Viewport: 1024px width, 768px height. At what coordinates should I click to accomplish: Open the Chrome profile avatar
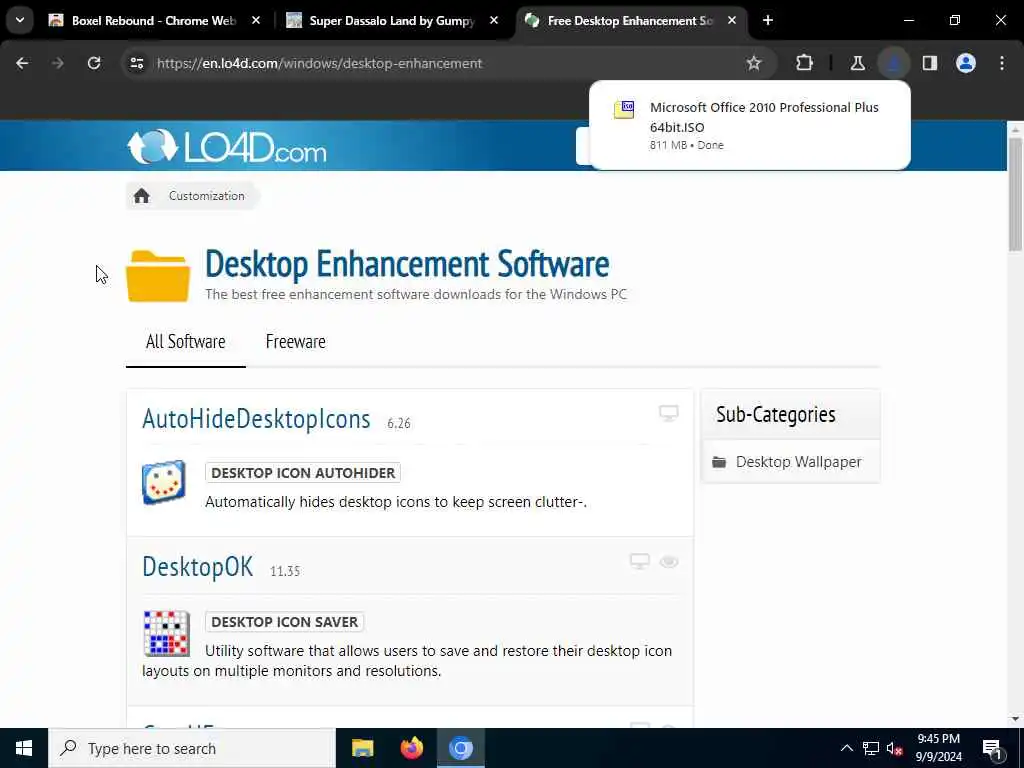click(x=966, y=63)
